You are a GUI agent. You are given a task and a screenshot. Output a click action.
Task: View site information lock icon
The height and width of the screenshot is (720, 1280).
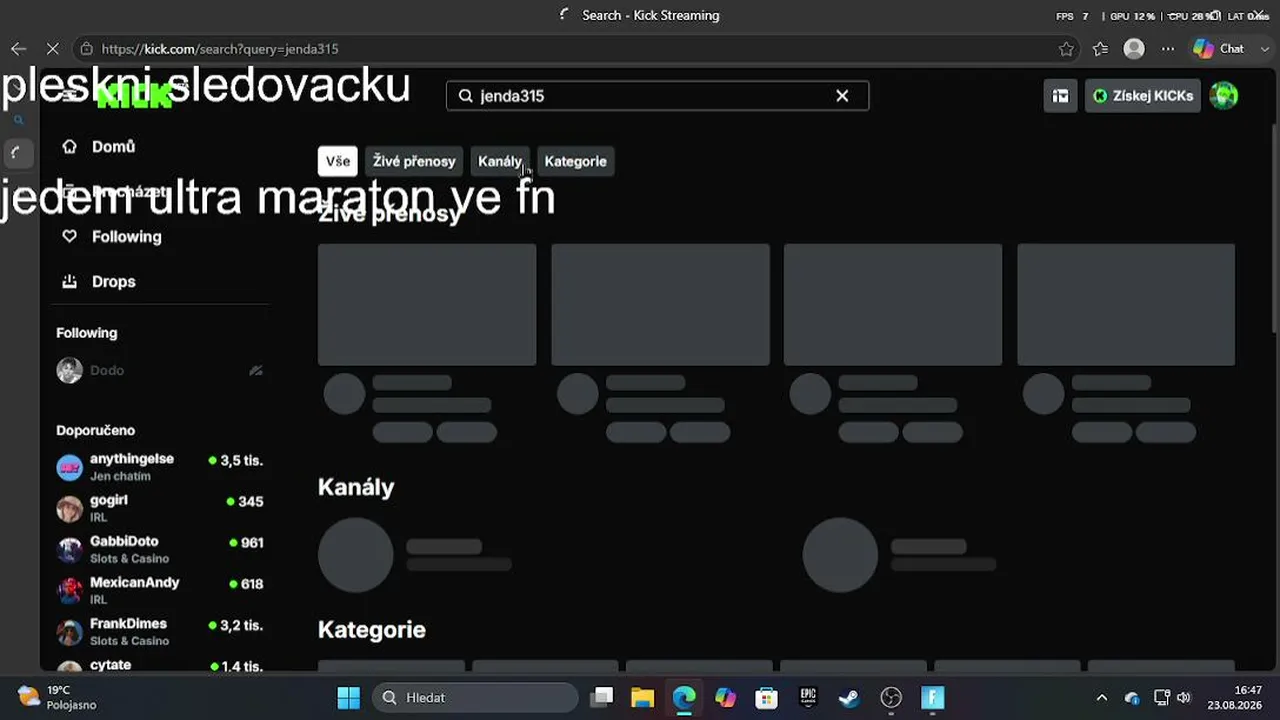[x=87, y=49]
